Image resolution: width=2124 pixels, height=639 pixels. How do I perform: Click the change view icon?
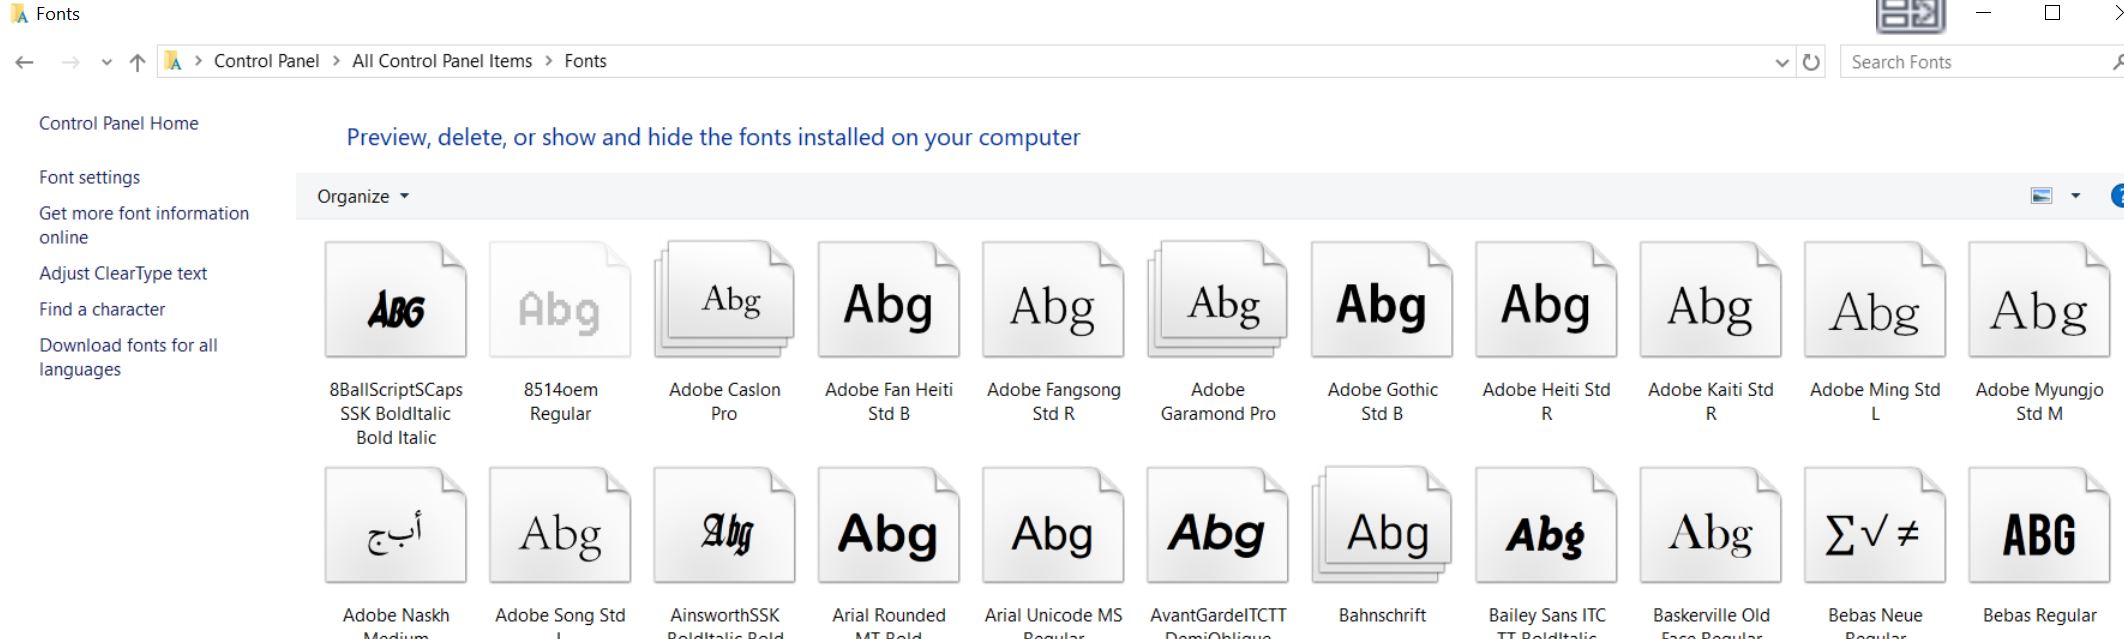(2042, 196)
